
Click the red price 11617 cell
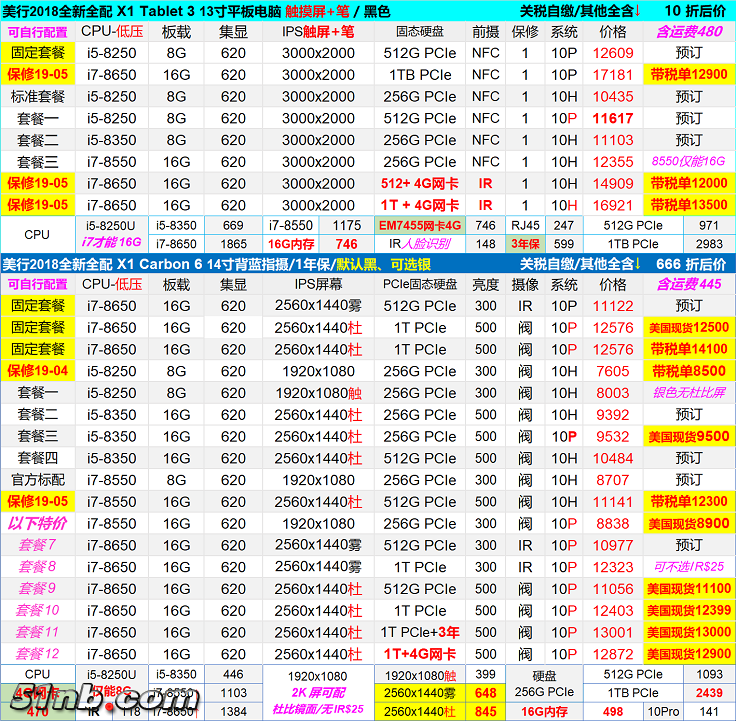pos(613,118)
